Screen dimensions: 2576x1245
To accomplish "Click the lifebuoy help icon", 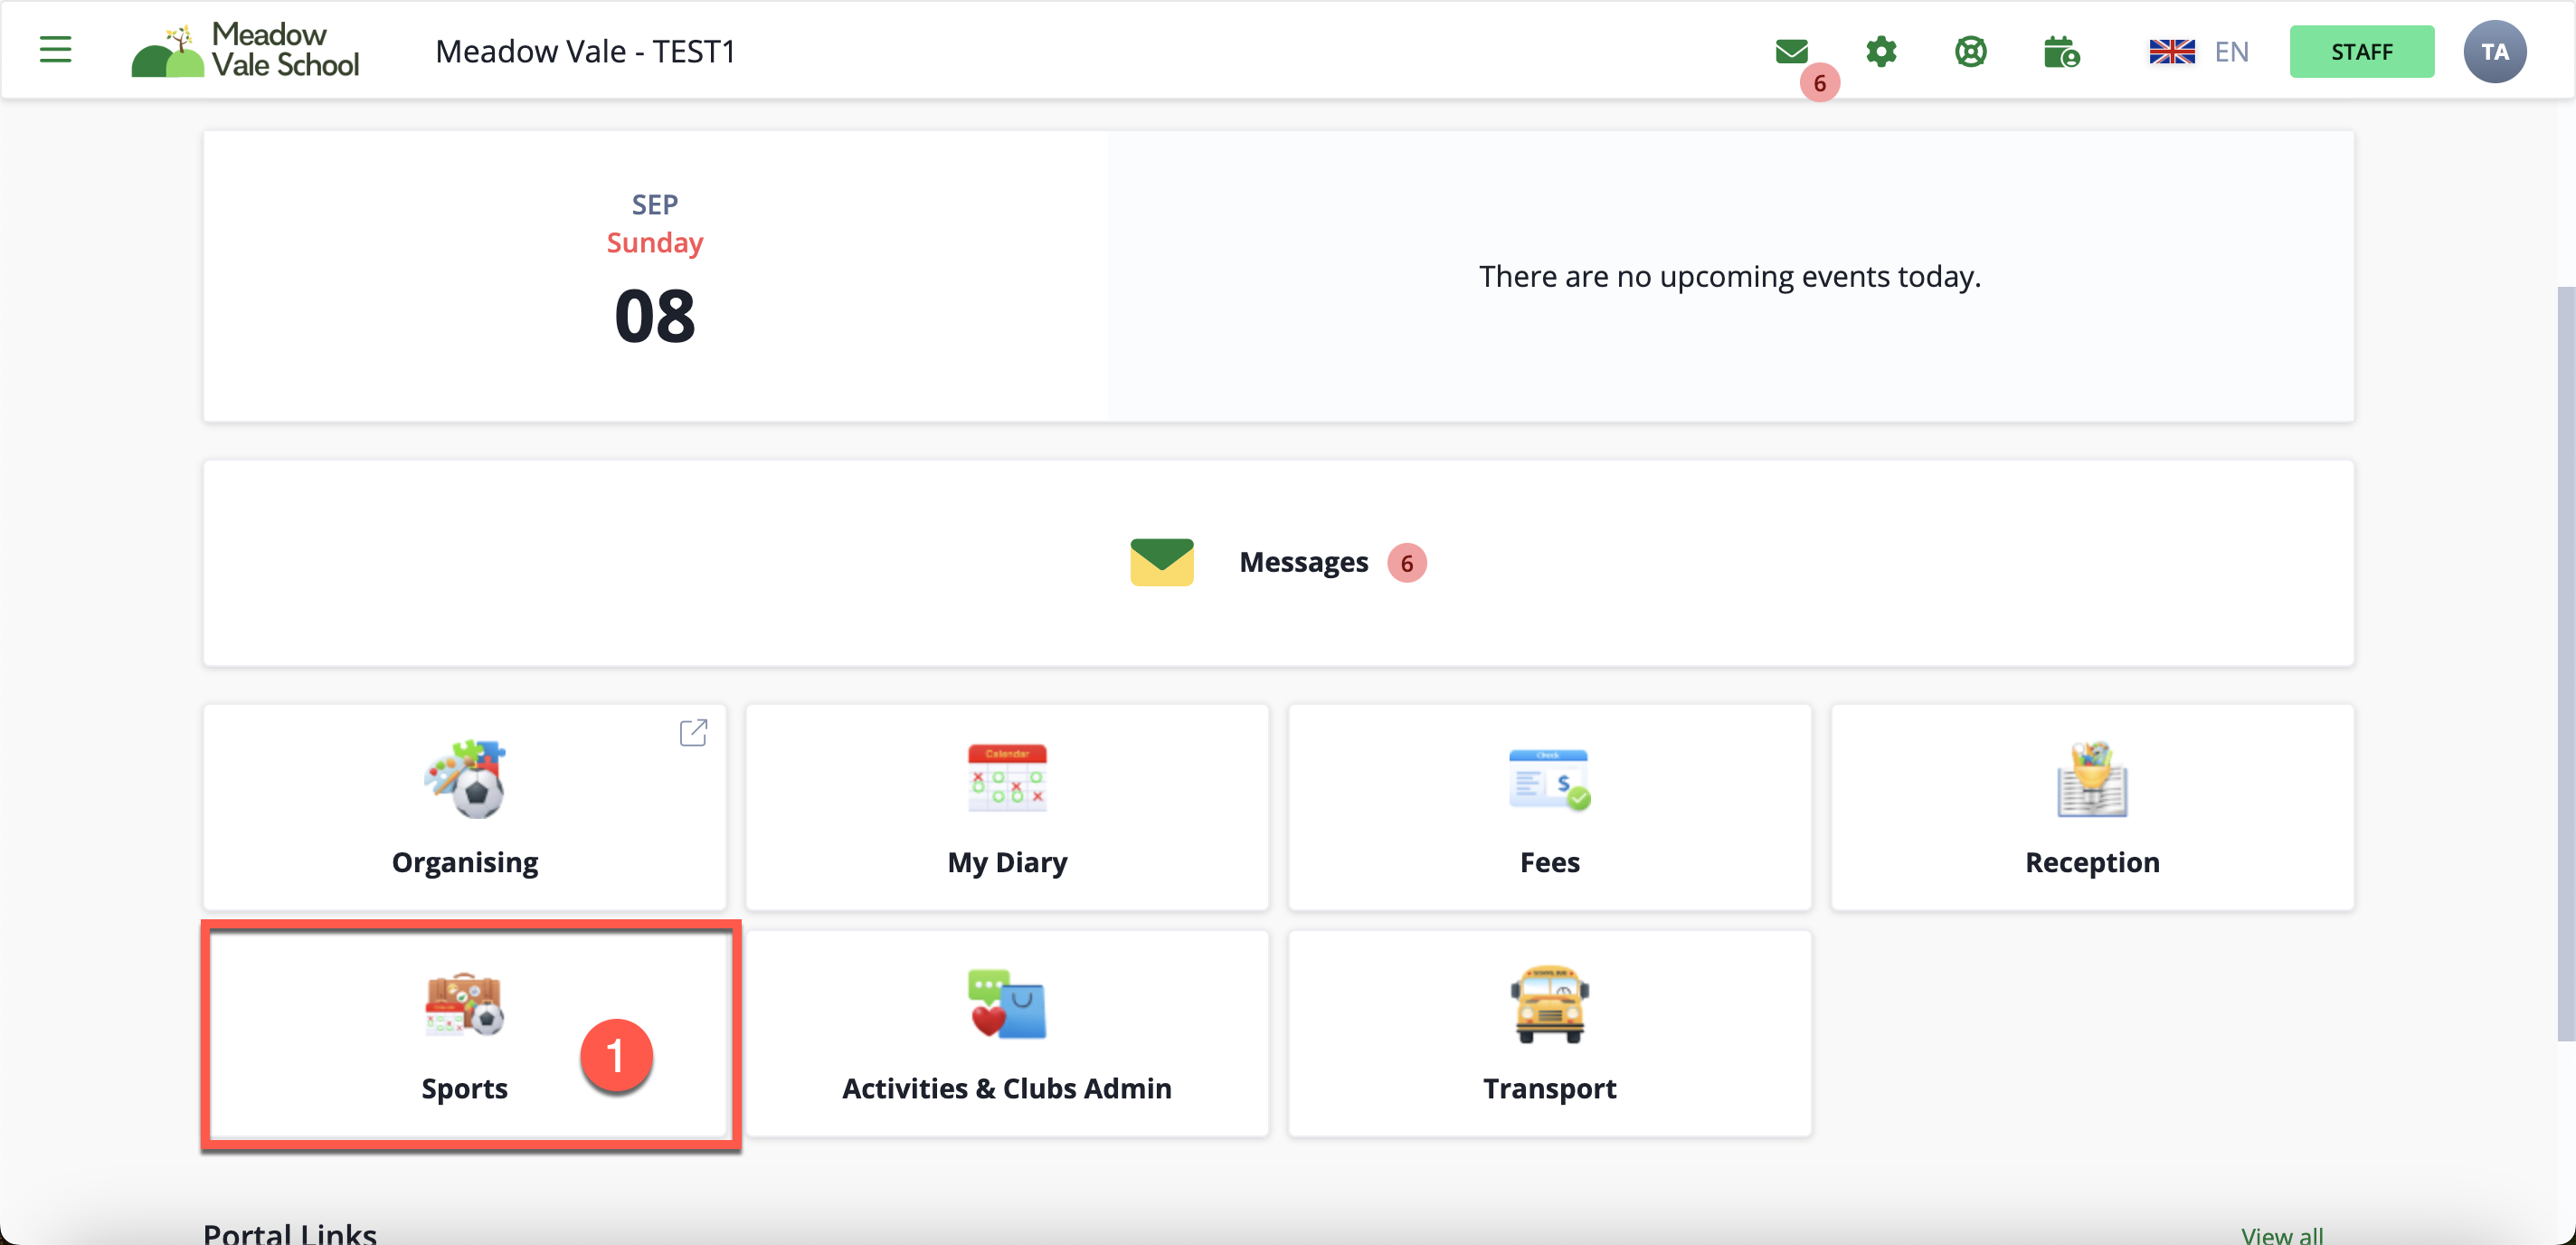I will pyautogui.click(x=1970, y=51).
